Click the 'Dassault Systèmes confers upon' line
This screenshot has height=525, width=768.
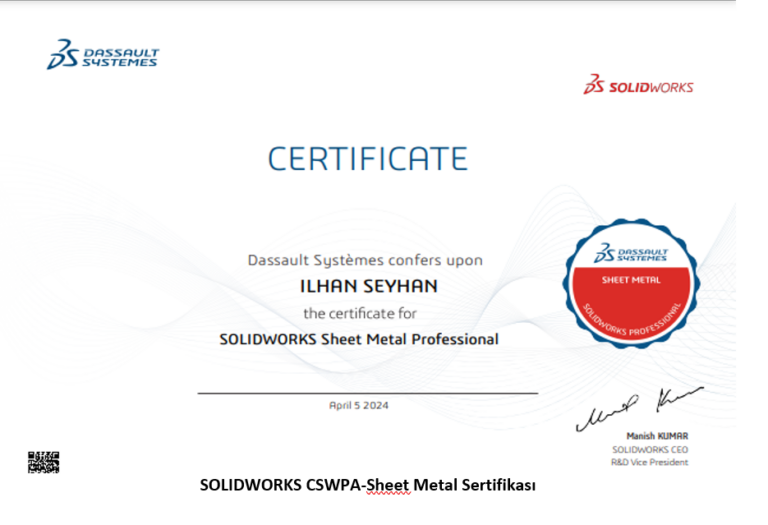365,260
